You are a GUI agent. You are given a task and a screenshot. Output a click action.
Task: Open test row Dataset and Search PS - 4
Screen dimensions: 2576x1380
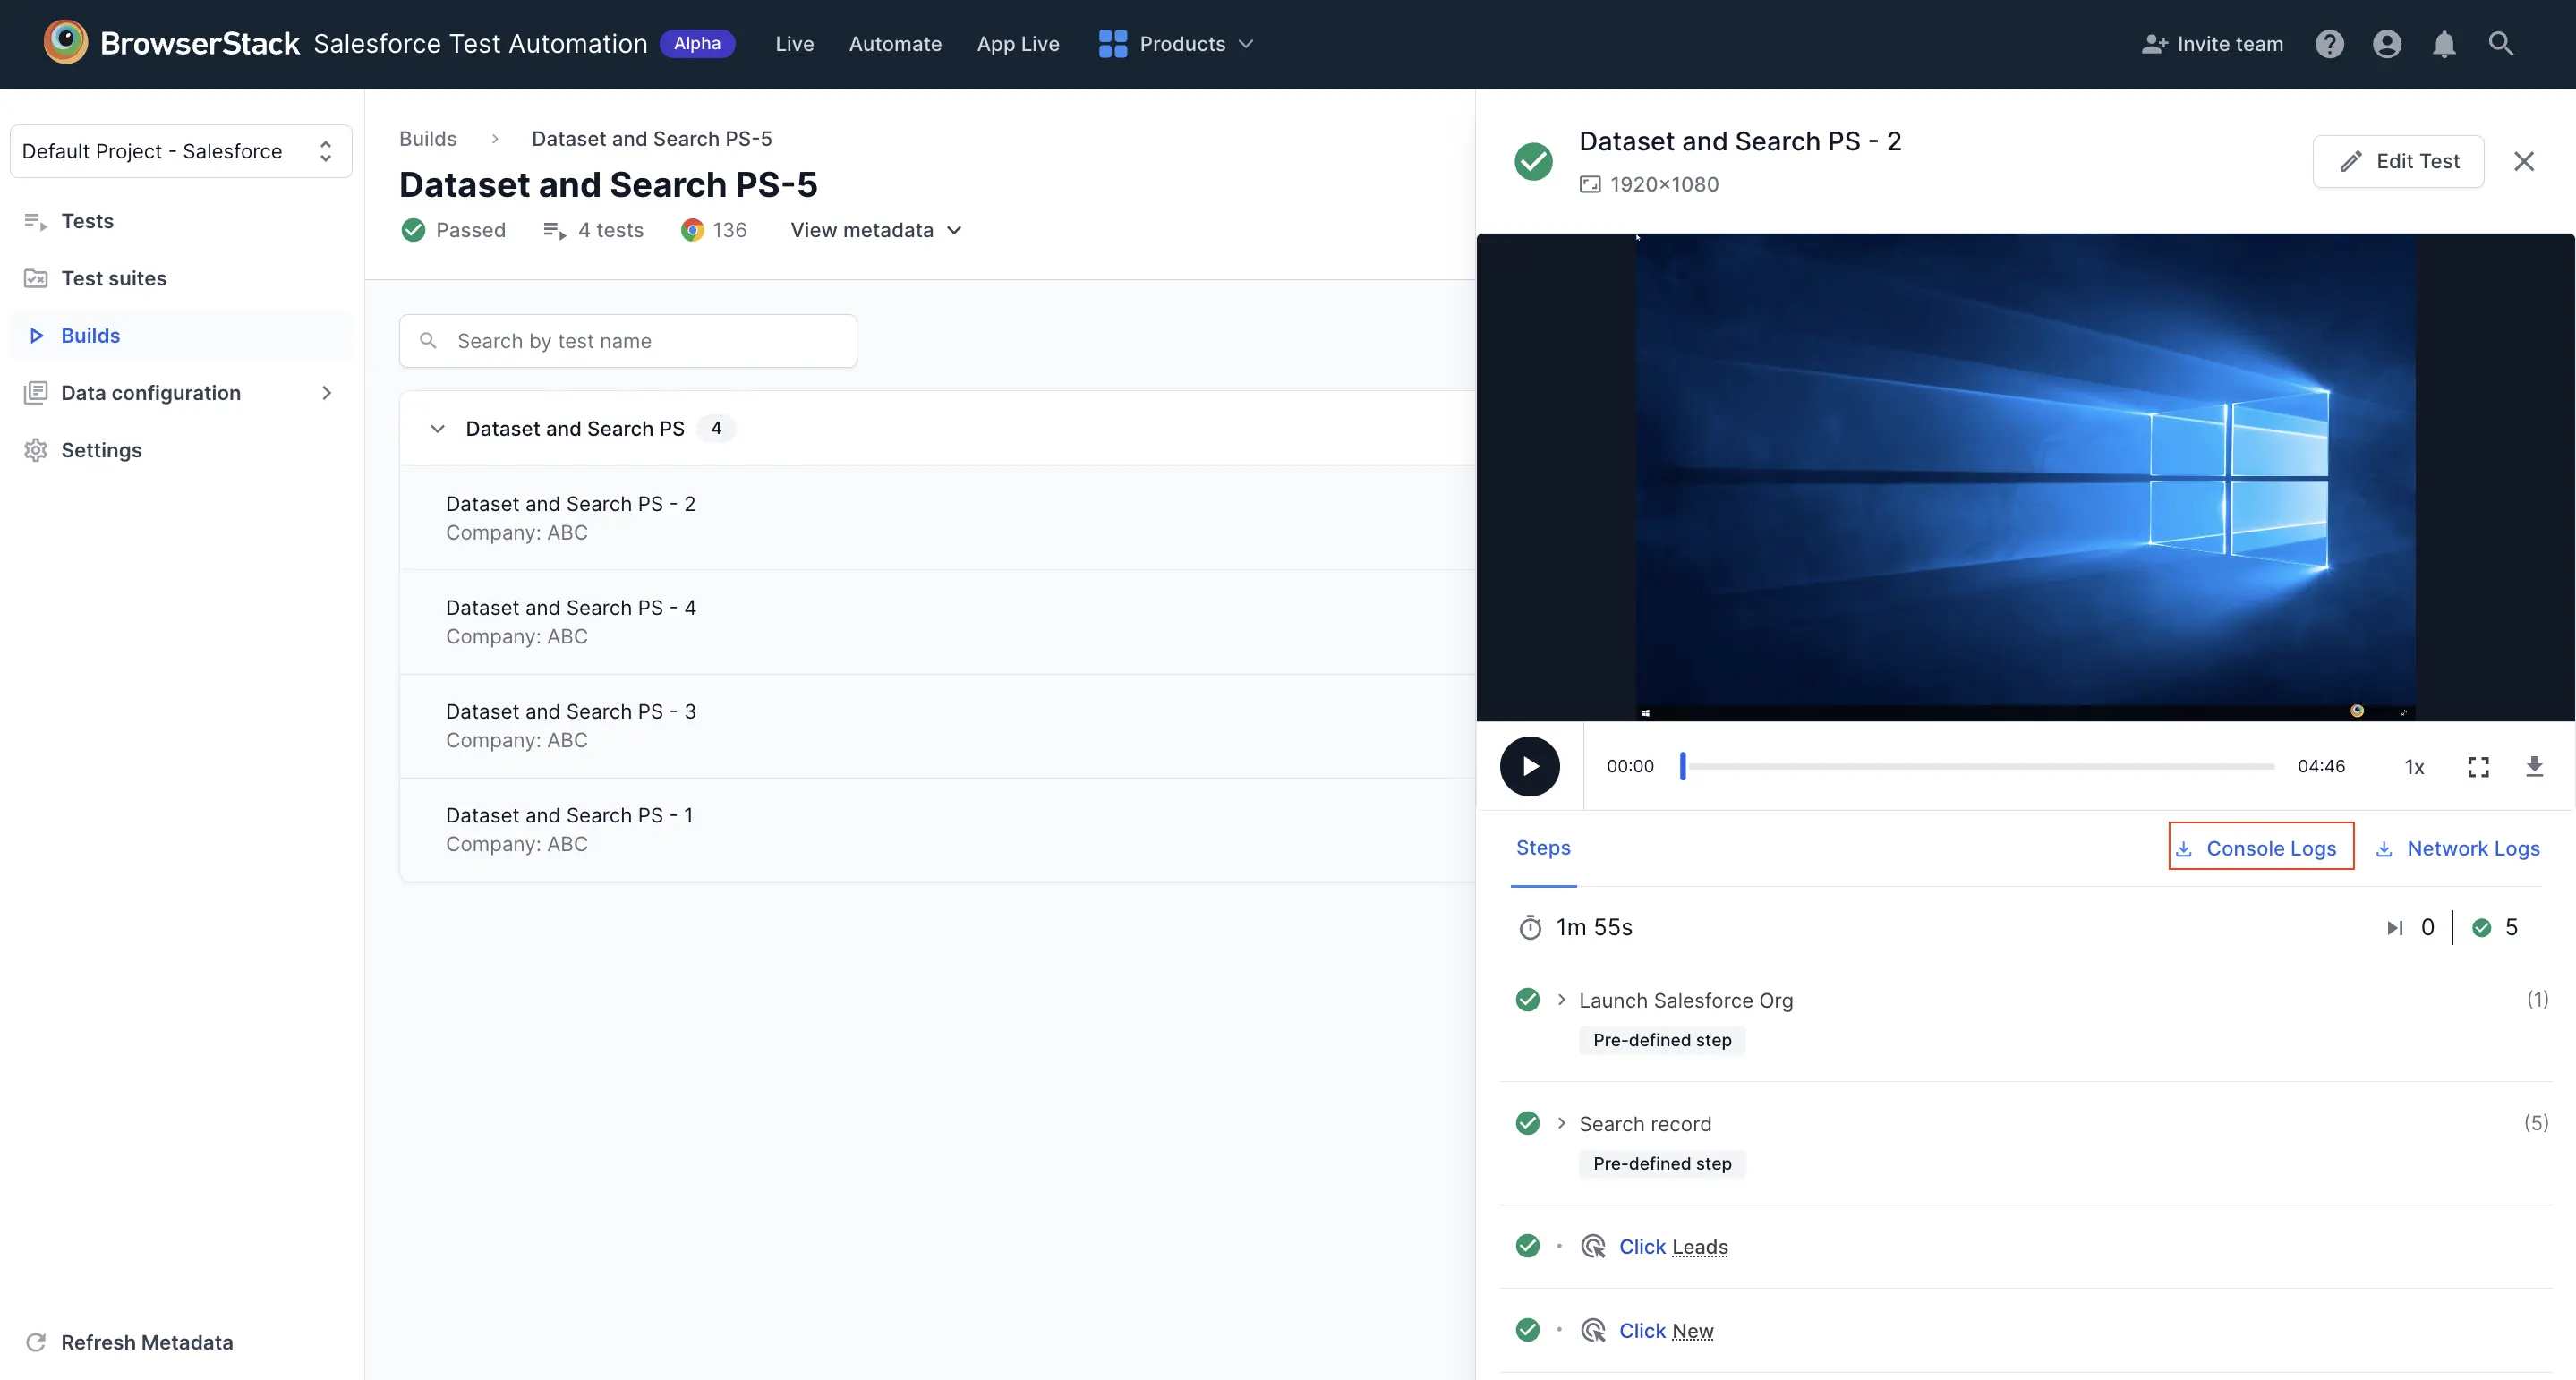938,622
